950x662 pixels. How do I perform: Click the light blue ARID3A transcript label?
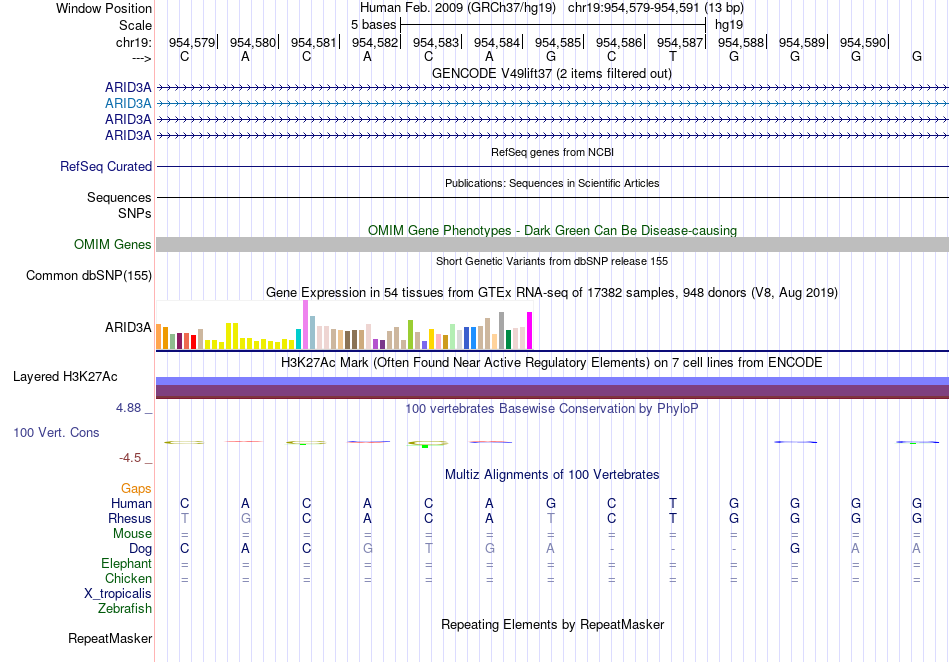[x=128, y=104]
